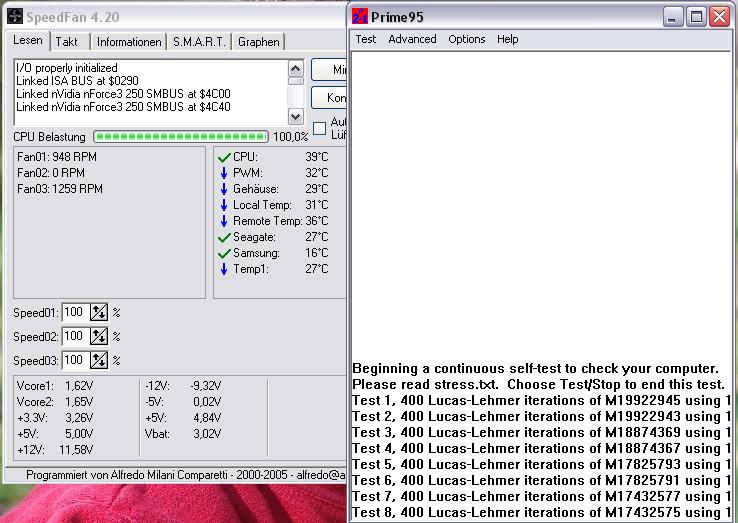Click the 100,0% CPU load value
The image size is (738, 523).
pyautogui.click(x=290, y=137)
